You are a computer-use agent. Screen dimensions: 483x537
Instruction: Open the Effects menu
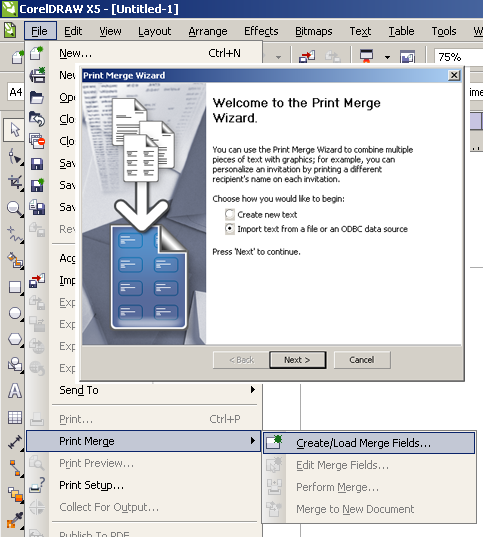pyautogui.click(x=261, y=31)
